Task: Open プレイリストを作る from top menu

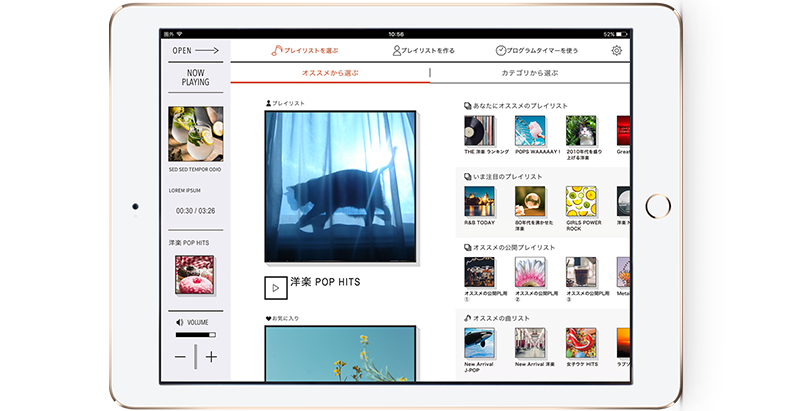Action: [424, 50]
